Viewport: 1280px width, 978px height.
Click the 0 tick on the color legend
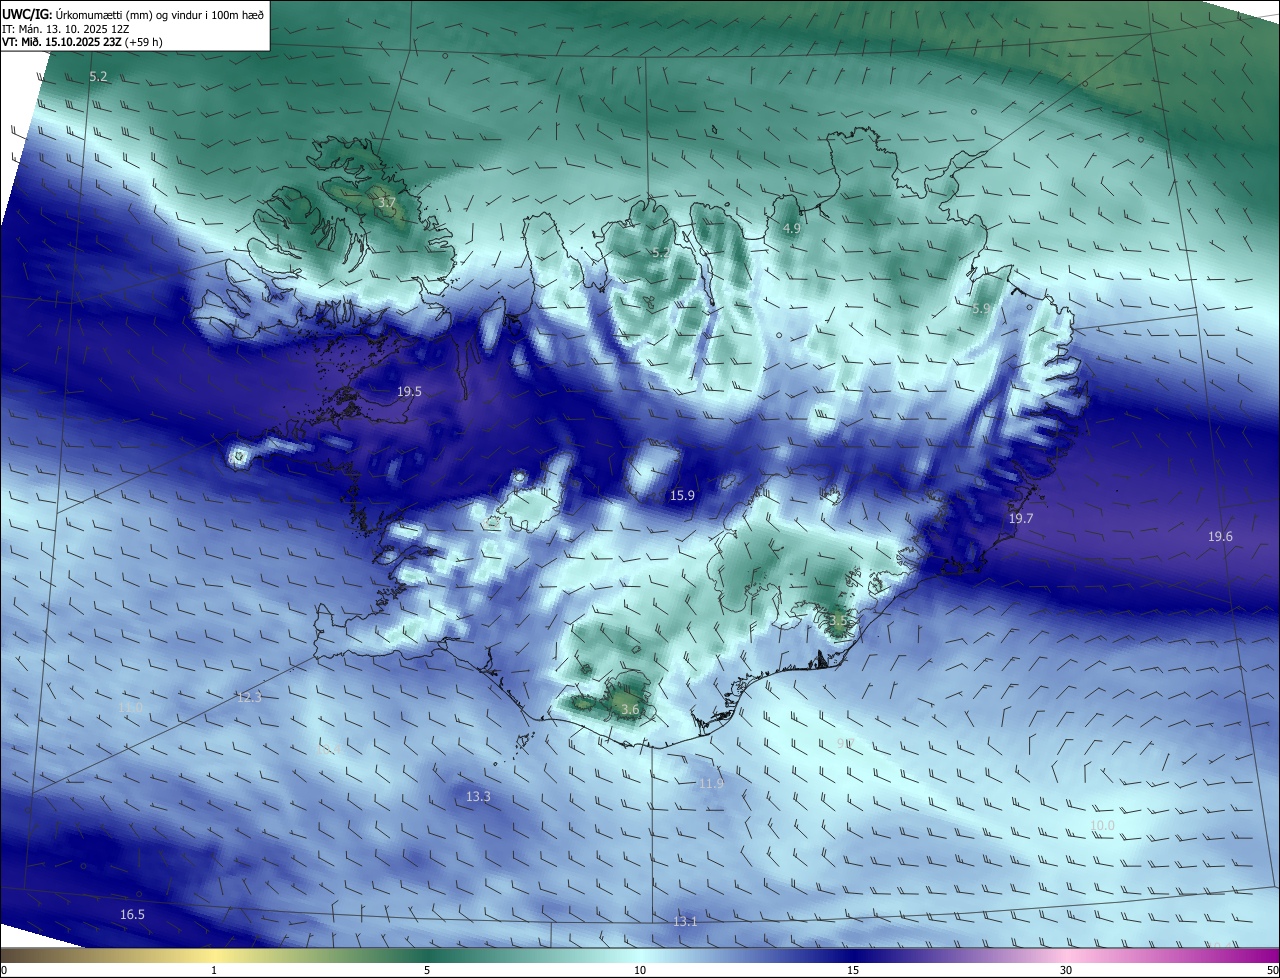pyautogui.click(x=4, y=970)
